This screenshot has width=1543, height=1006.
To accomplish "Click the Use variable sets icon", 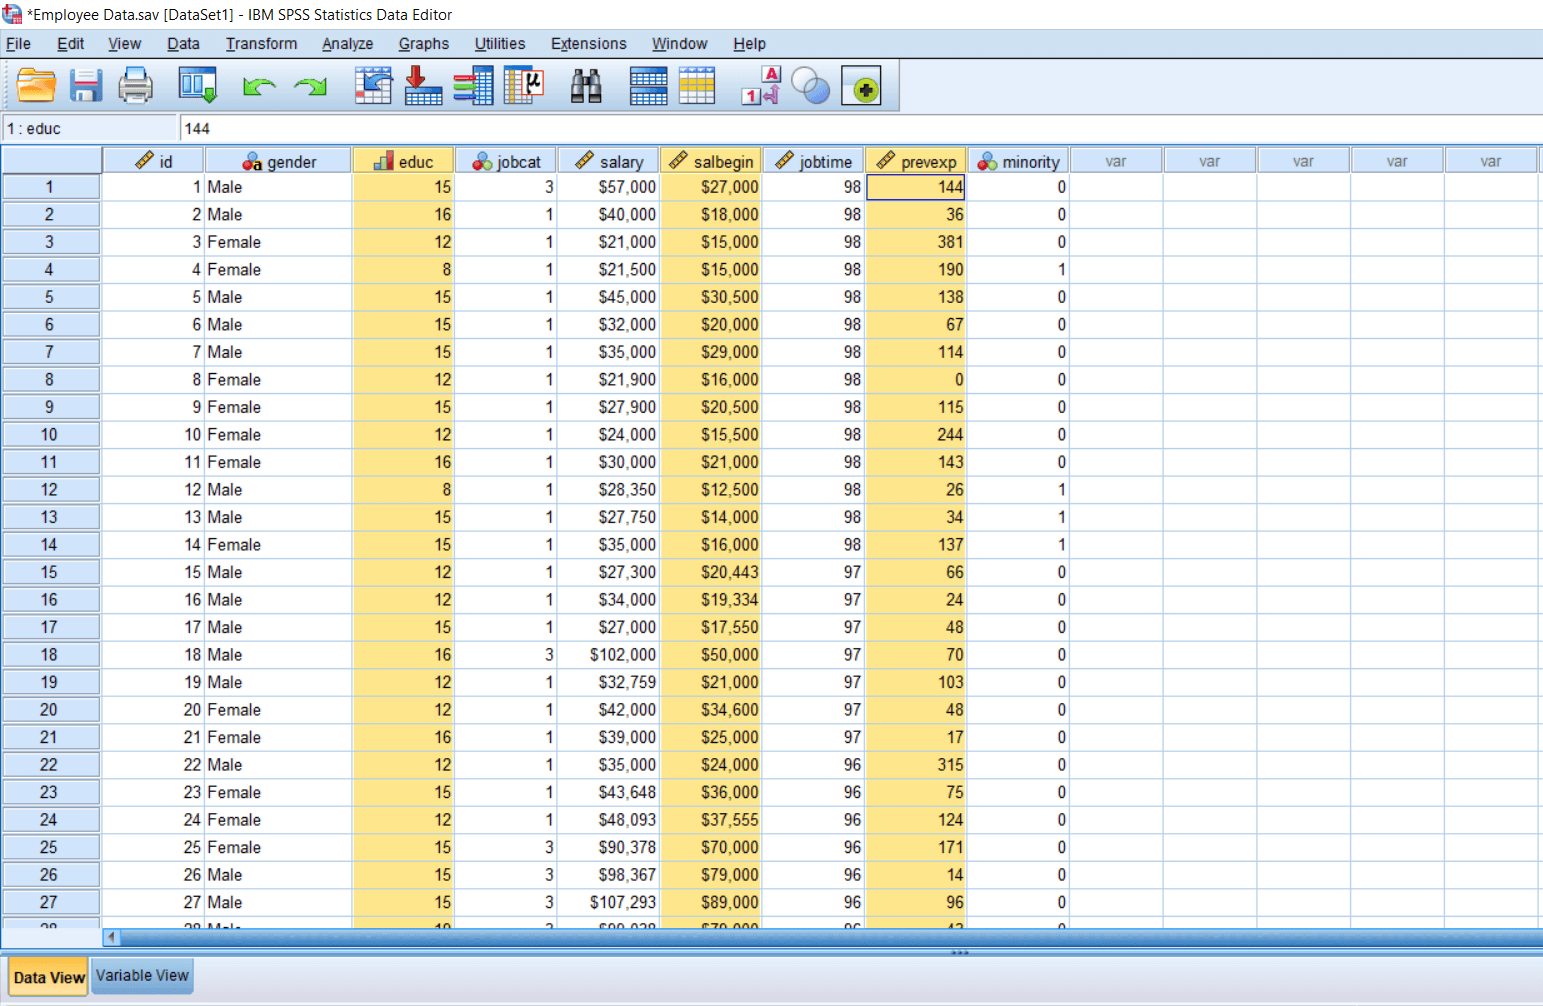I will click(x=811, y=86).
